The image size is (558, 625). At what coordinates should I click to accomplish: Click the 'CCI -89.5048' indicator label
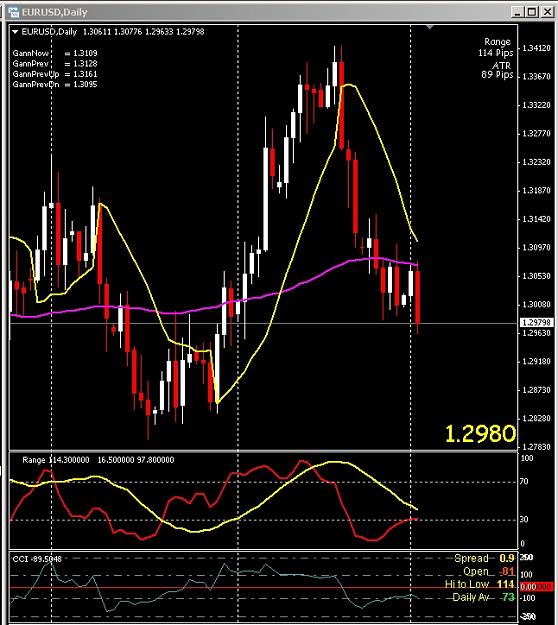37,559
